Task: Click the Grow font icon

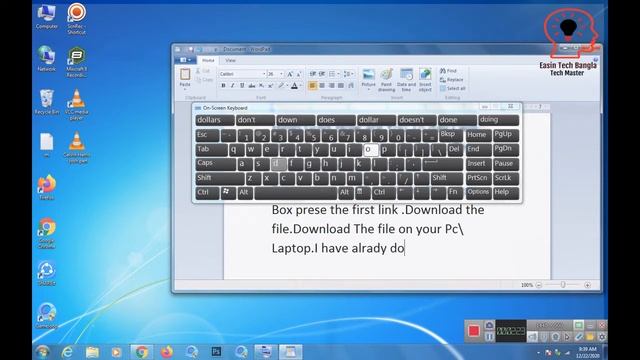Action: (290, 74)
